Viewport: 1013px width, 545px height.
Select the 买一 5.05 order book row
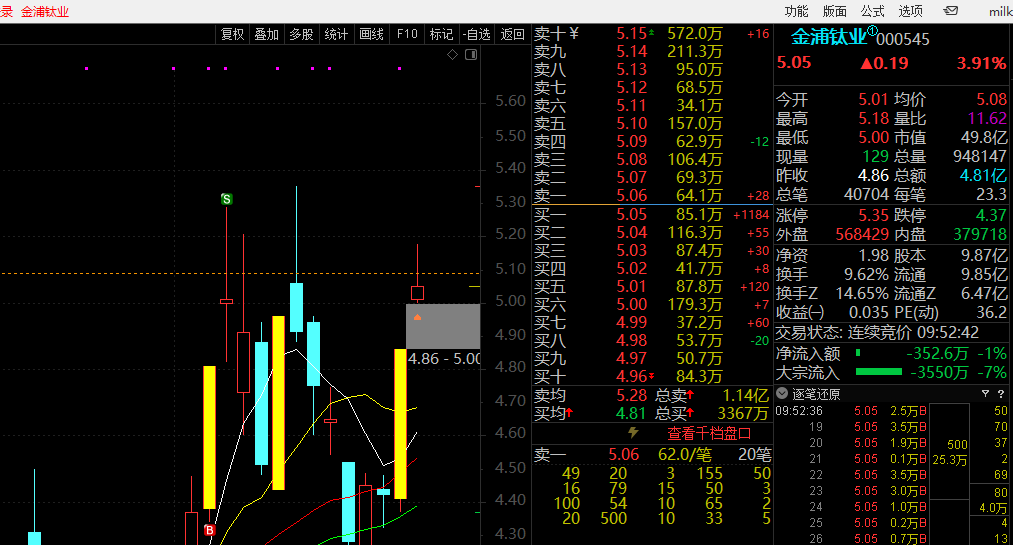[x=652, y=214]
